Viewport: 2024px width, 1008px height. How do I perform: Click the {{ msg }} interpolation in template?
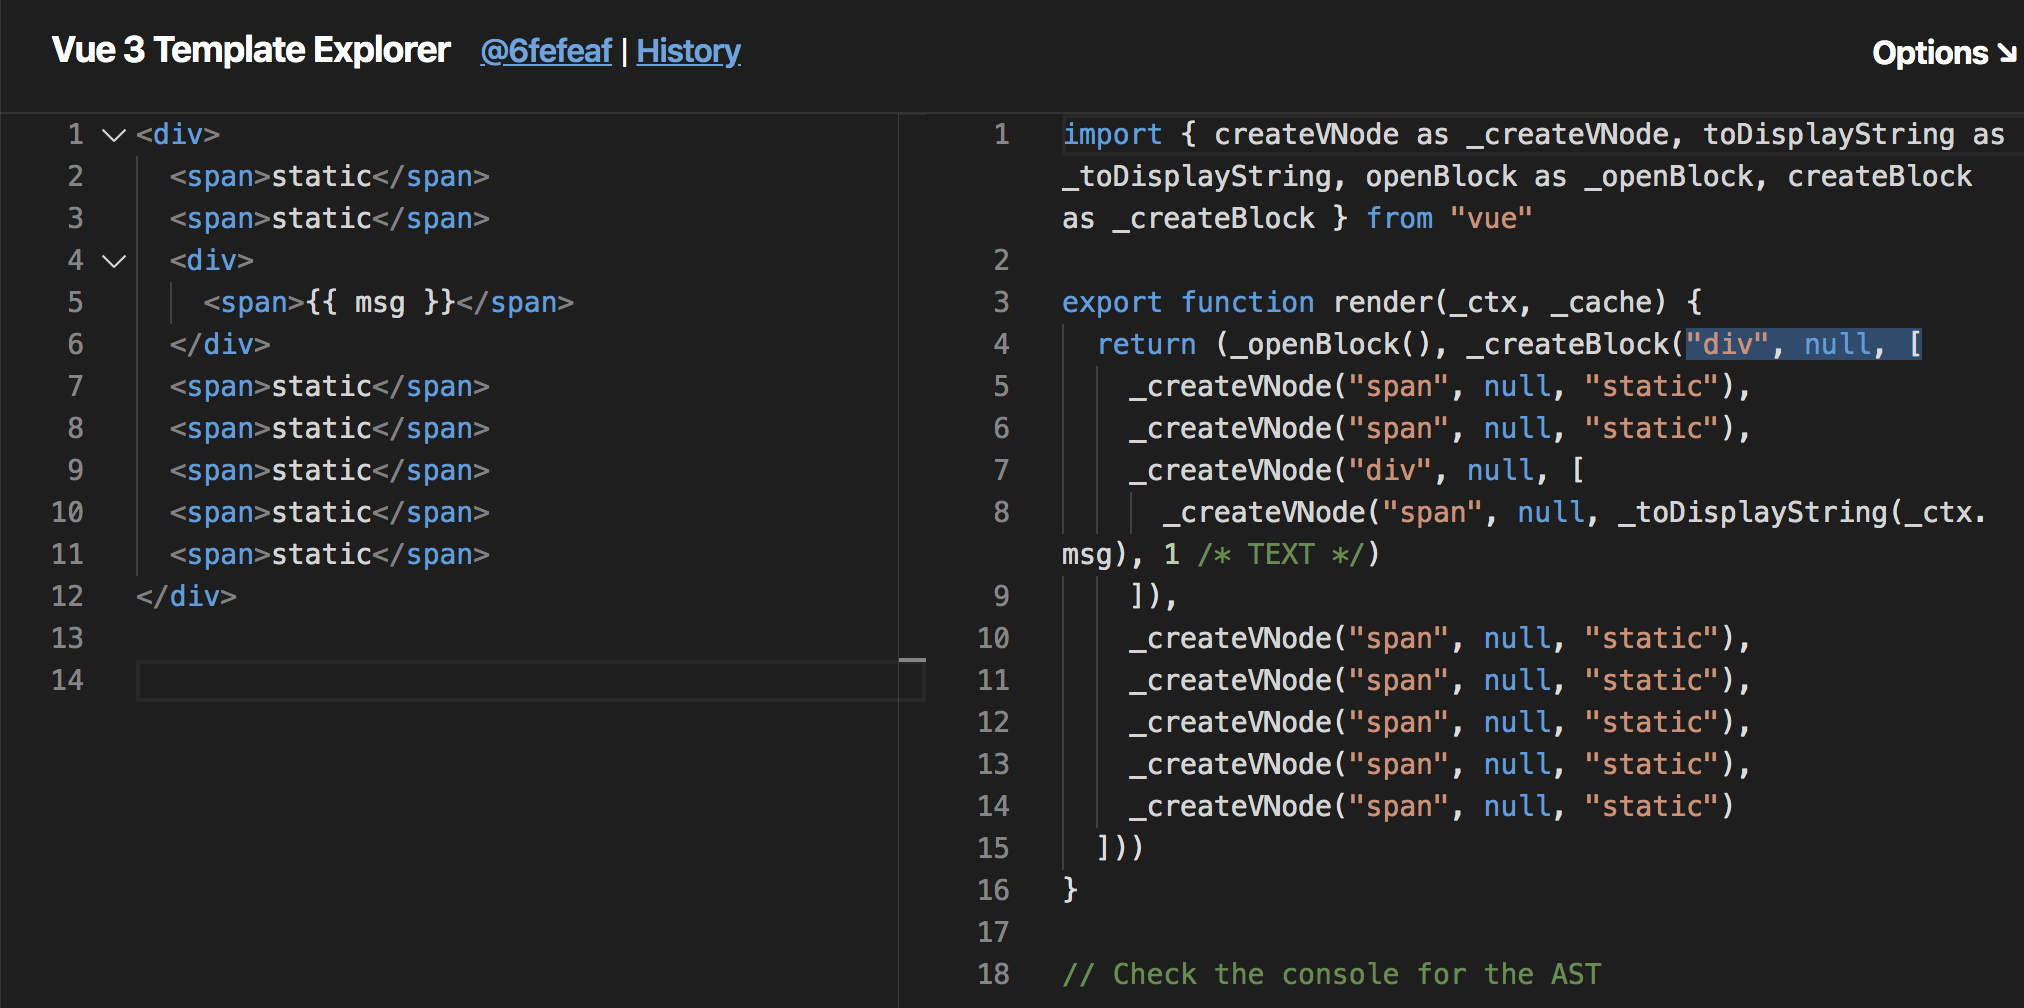tap(380, 303)
